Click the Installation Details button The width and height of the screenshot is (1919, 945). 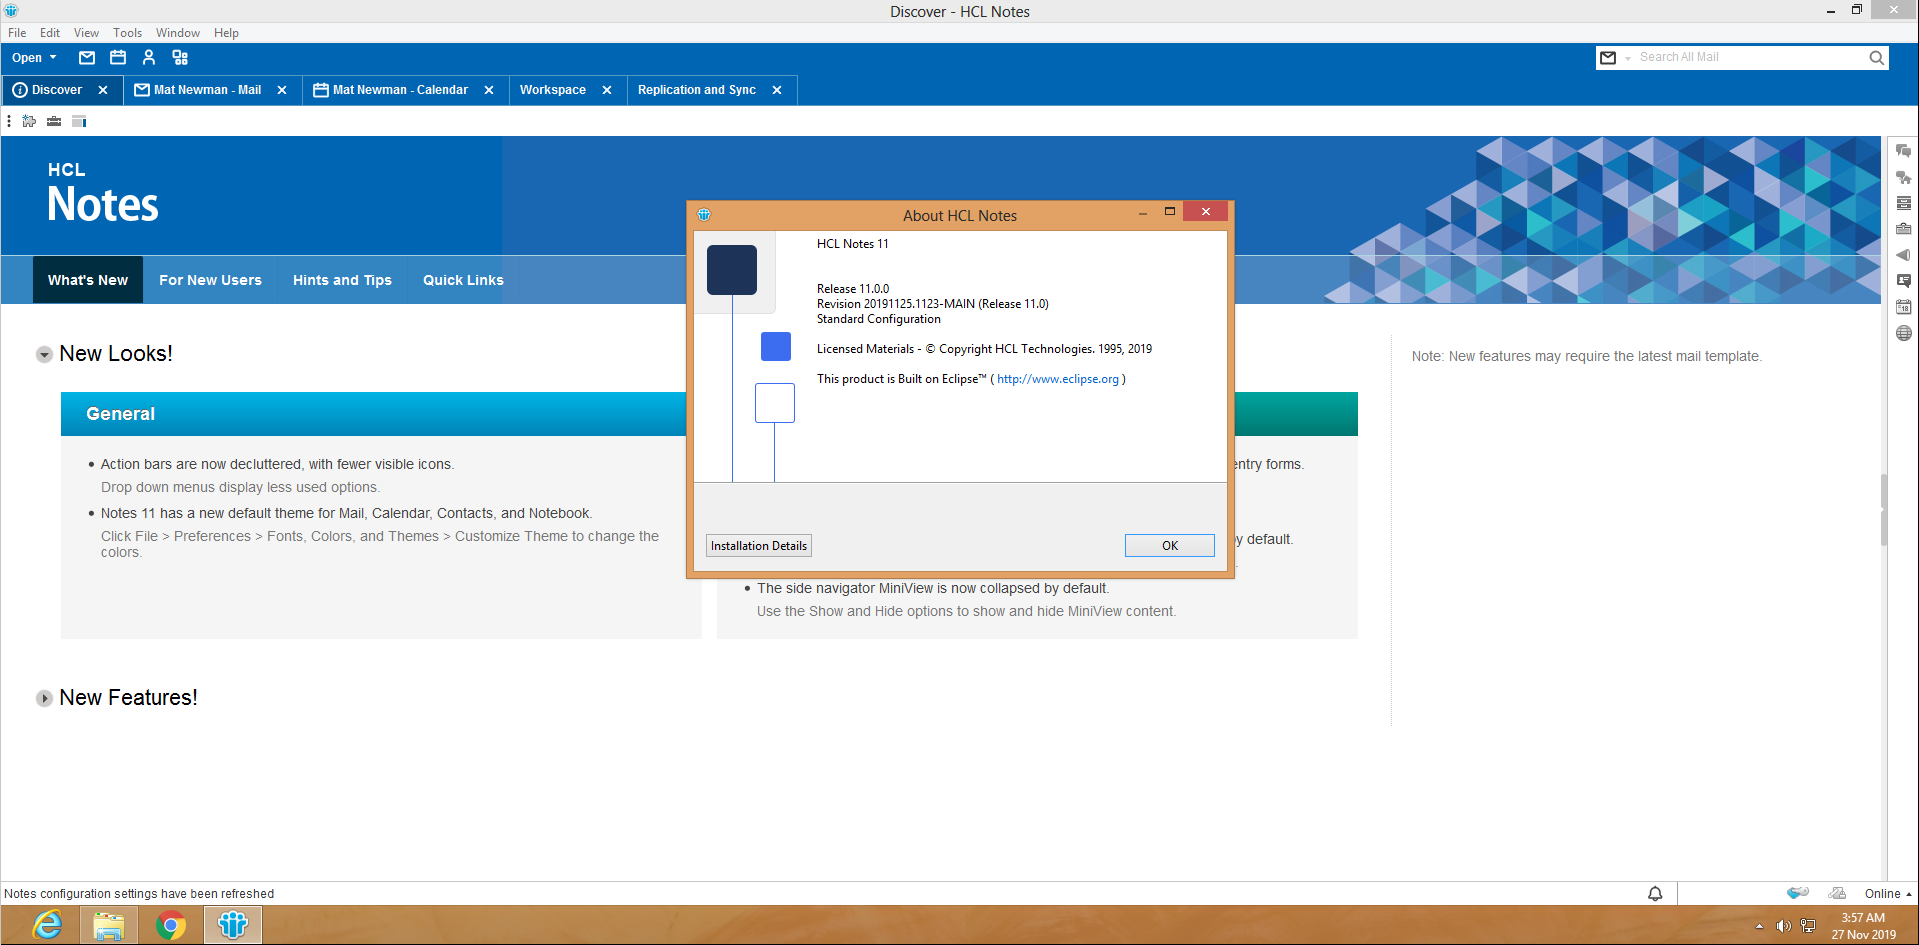(758, 546)
